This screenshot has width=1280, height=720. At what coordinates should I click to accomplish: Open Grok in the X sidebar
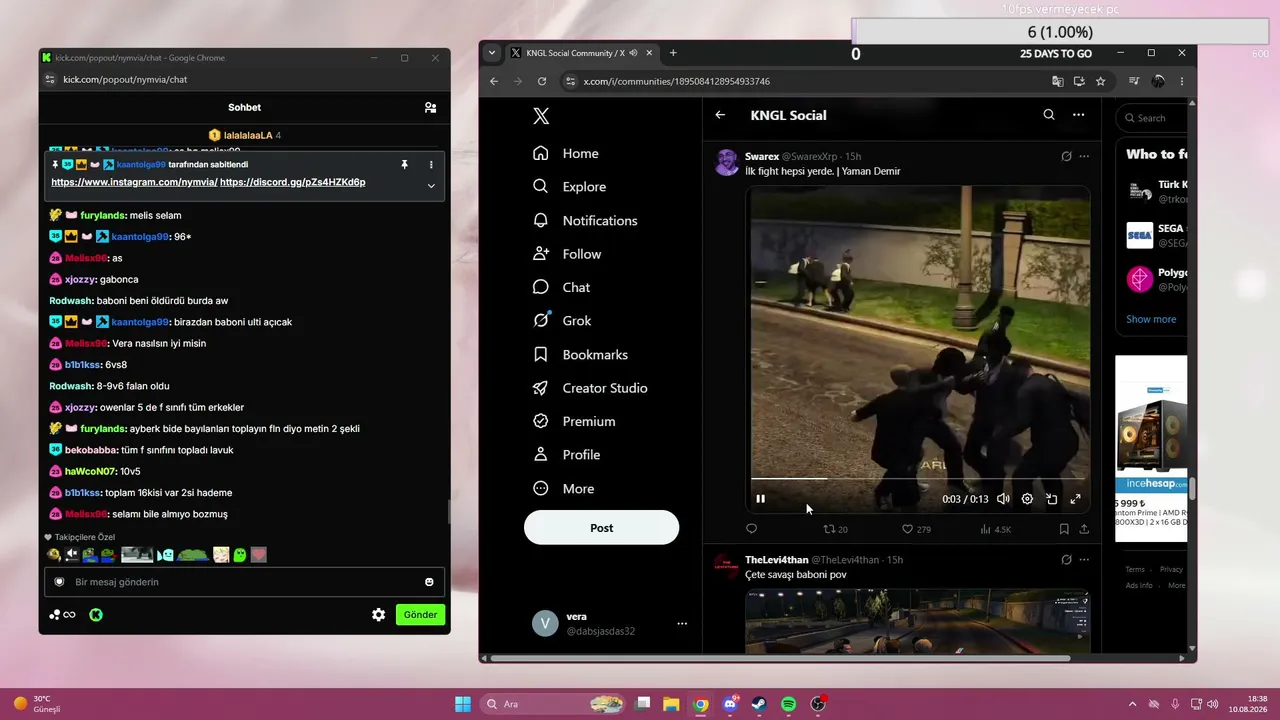(x=562, y=321)
